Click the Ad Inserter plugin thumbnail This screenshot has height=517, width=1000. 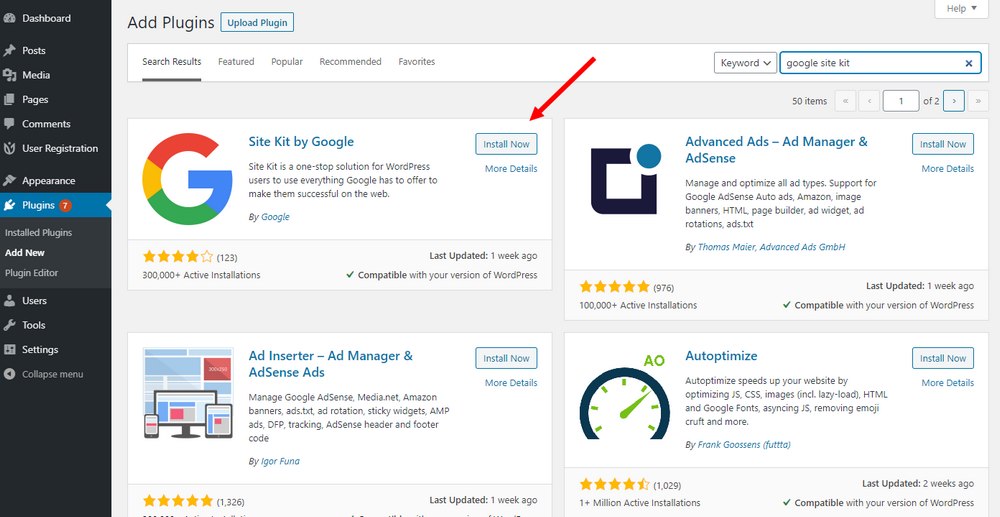click(x=188, y=393)
